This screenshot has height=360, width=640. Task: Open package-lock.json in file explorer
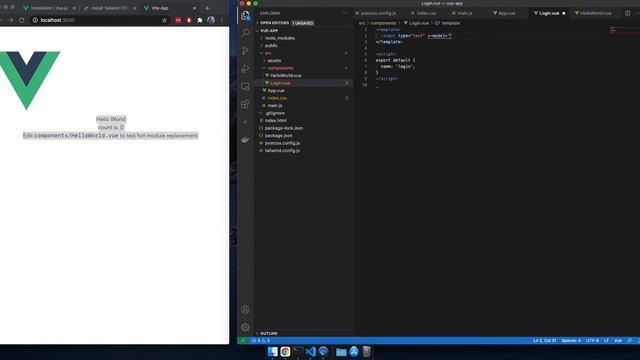[284, 128]
